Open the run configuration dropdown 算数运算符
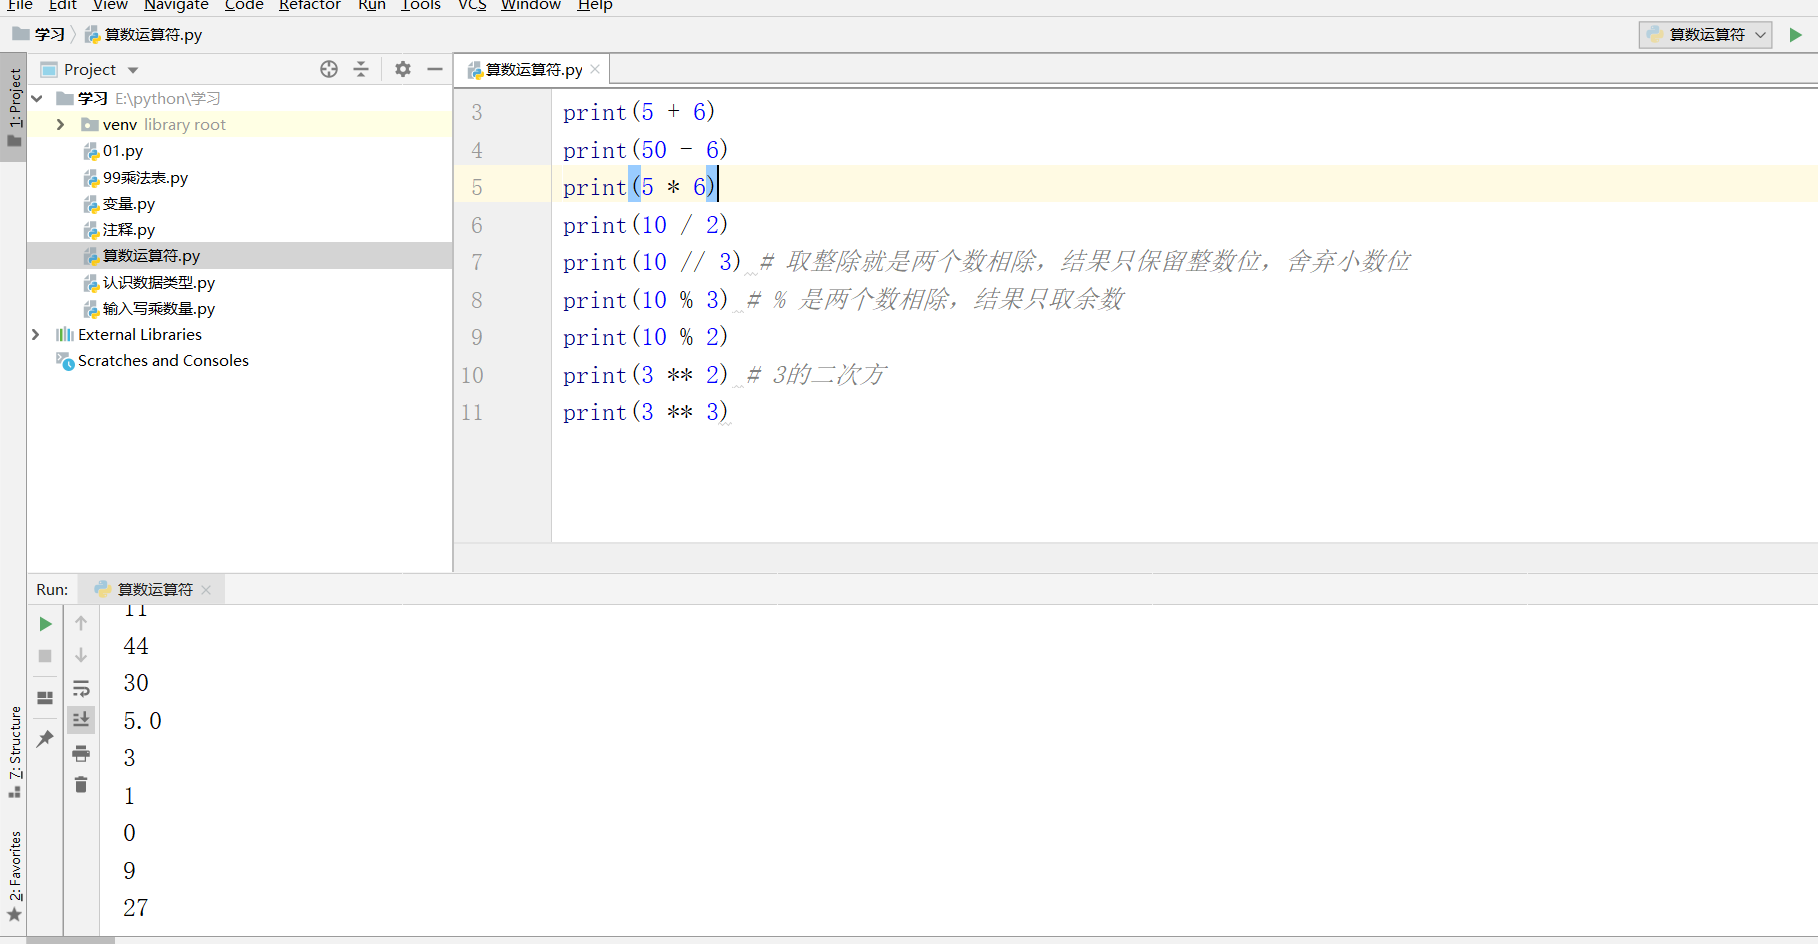 (1705, 35)
